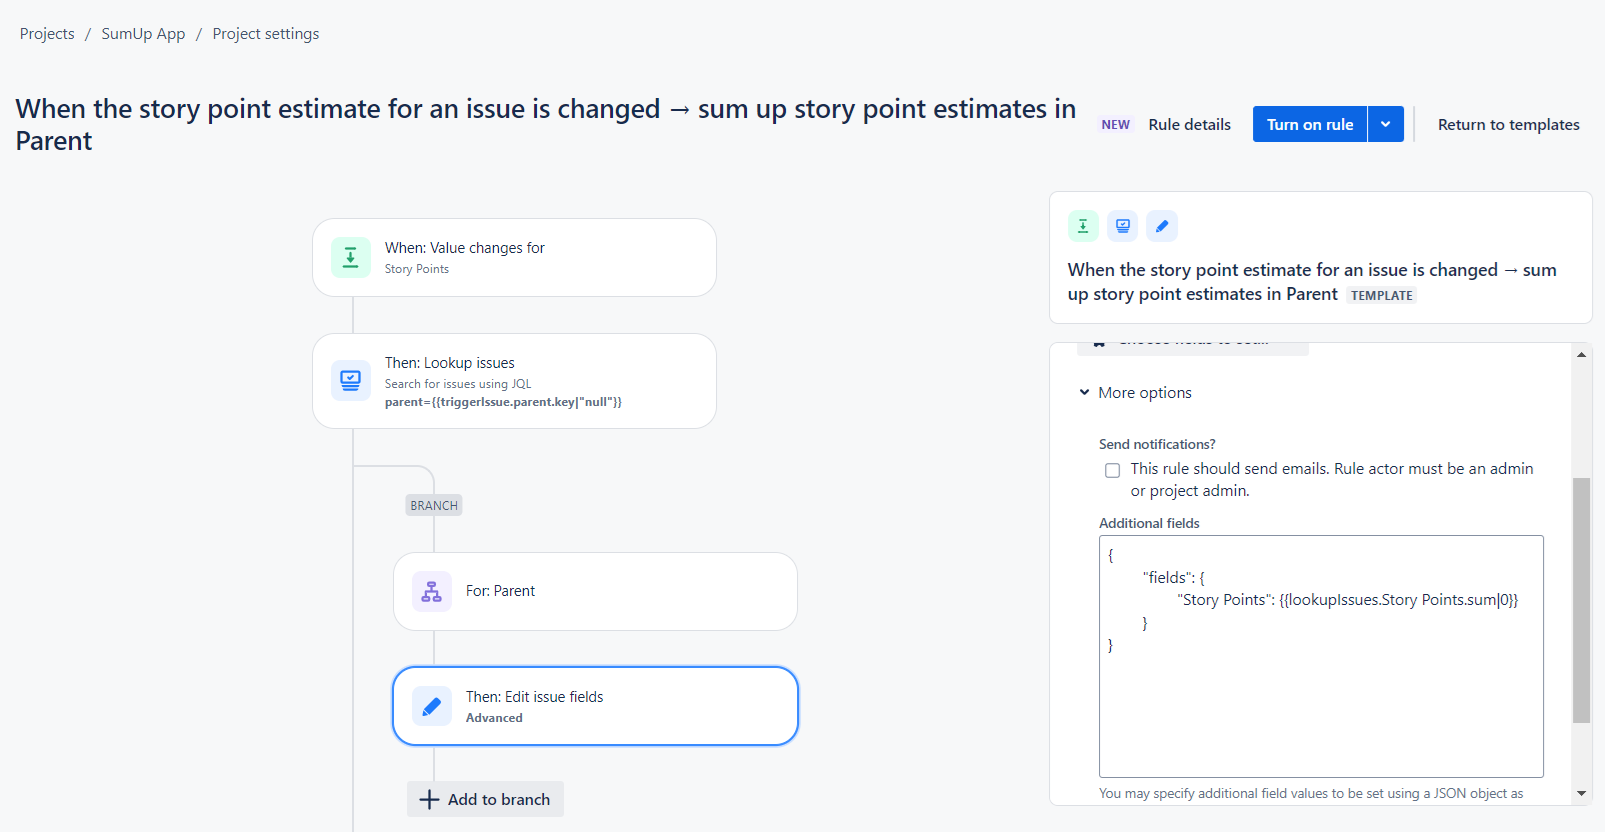The height and width of the screenshot is (832, 1605).
Task: Click the Turn on rule button
Action: [x=1310, y=124]
